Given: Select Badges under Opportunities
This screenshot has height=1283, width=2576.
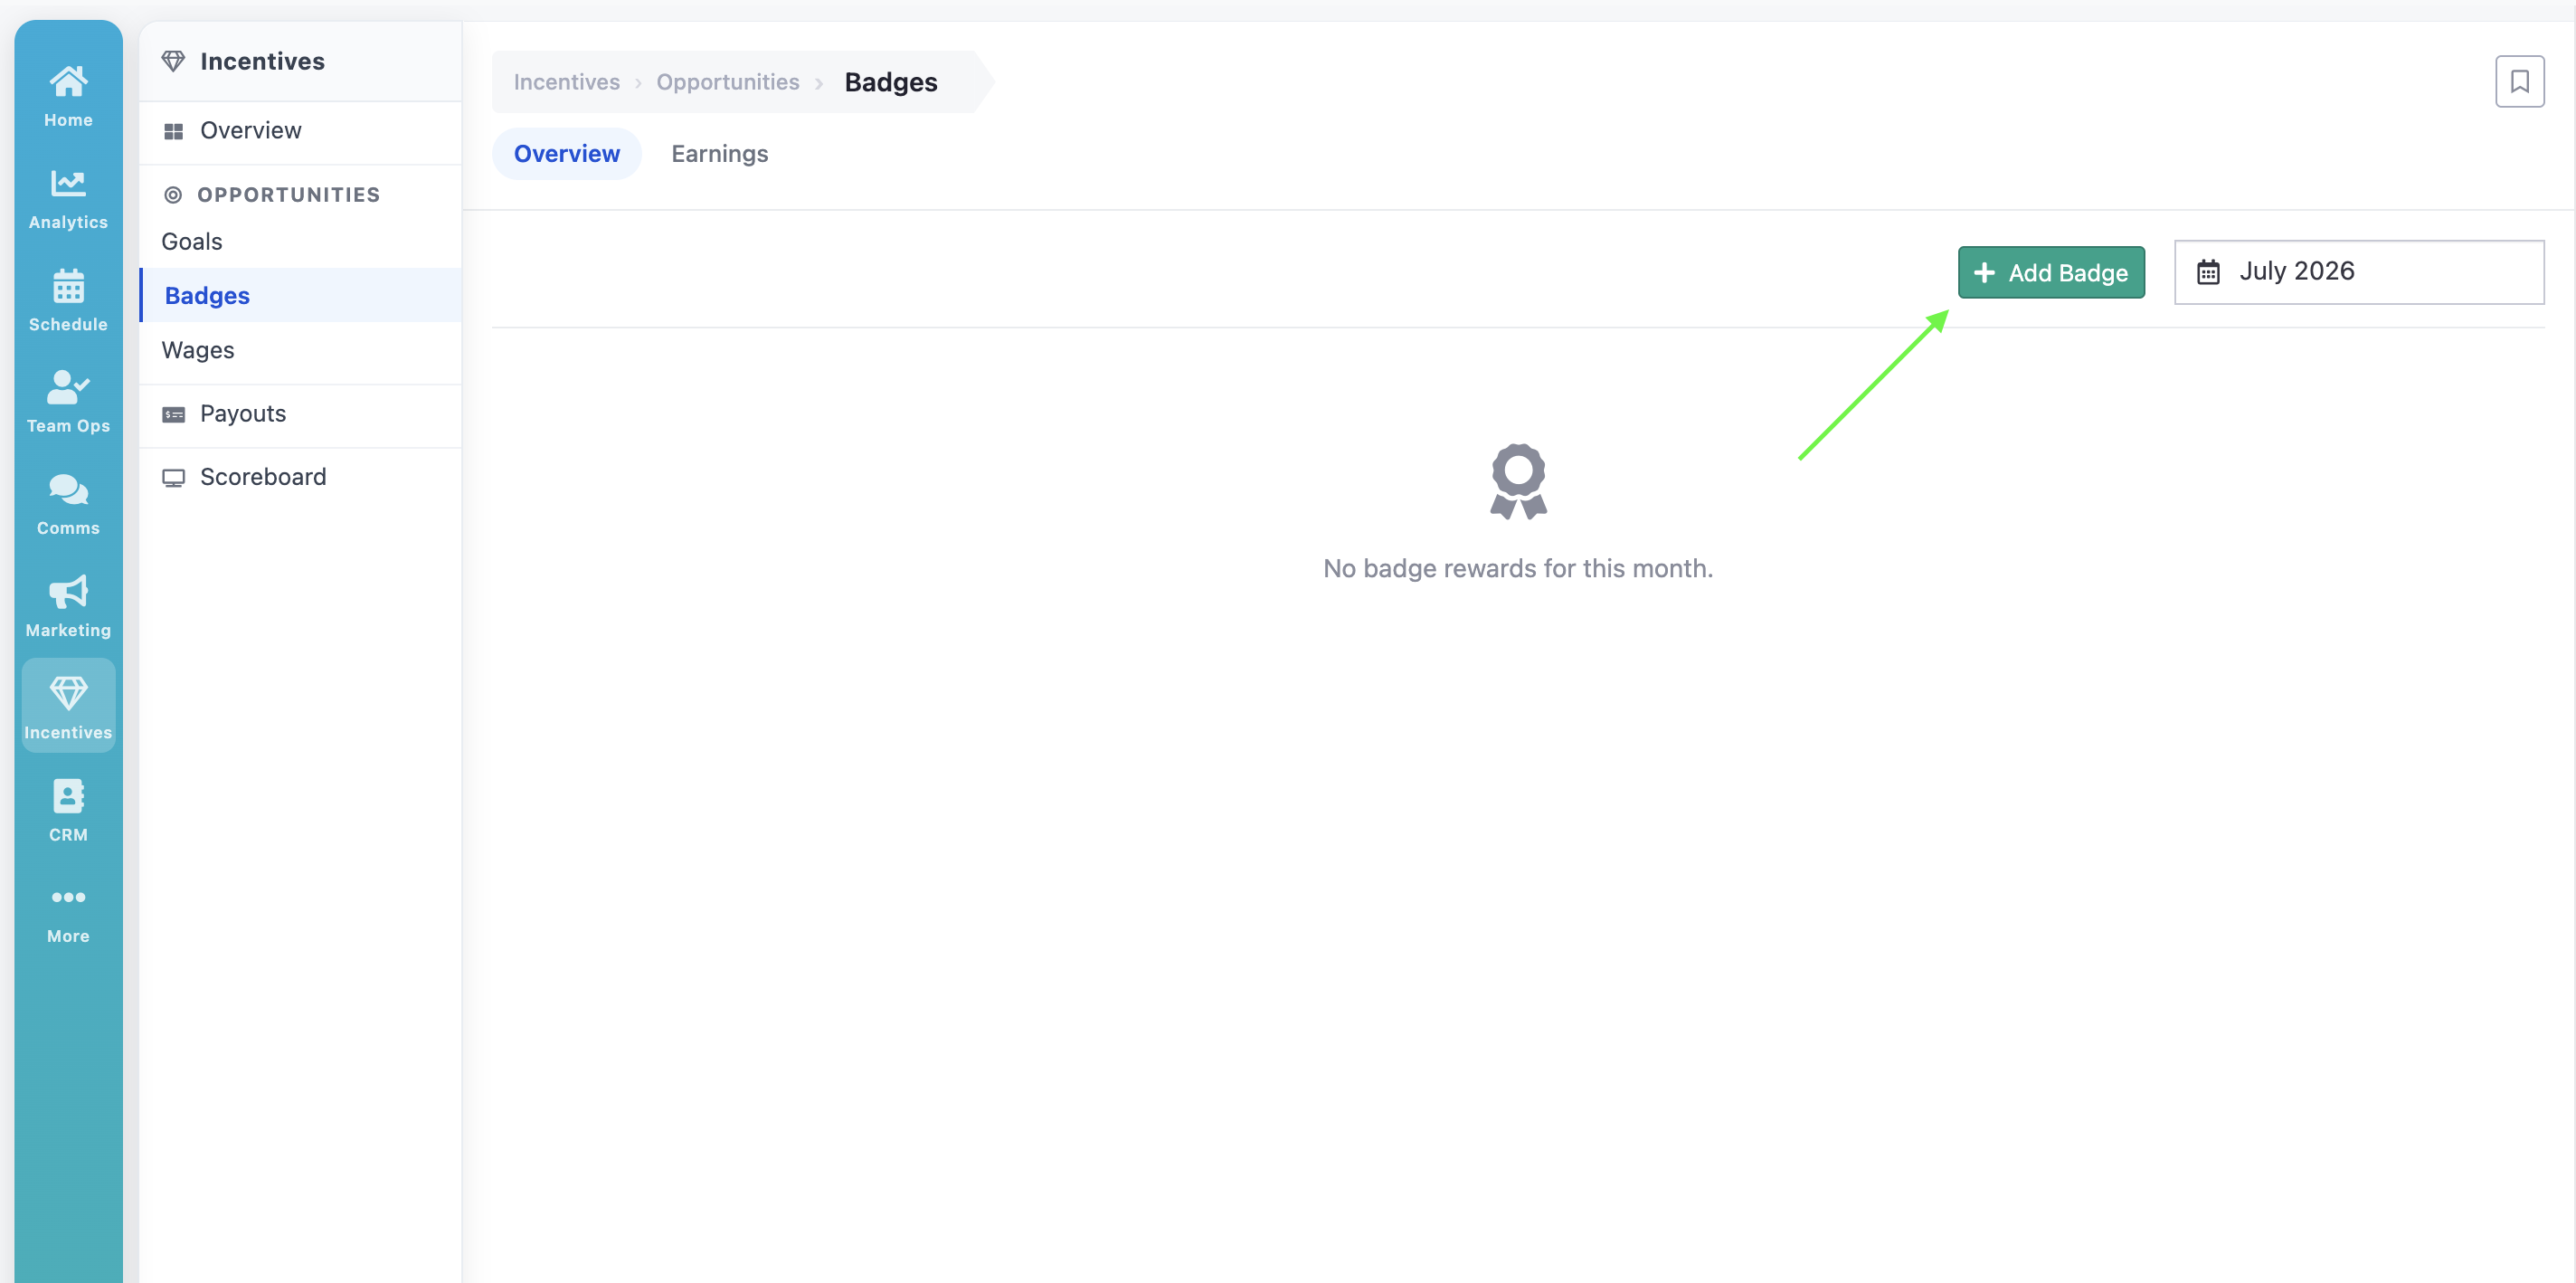Looking at the screenshot, I should pos(300,295).
